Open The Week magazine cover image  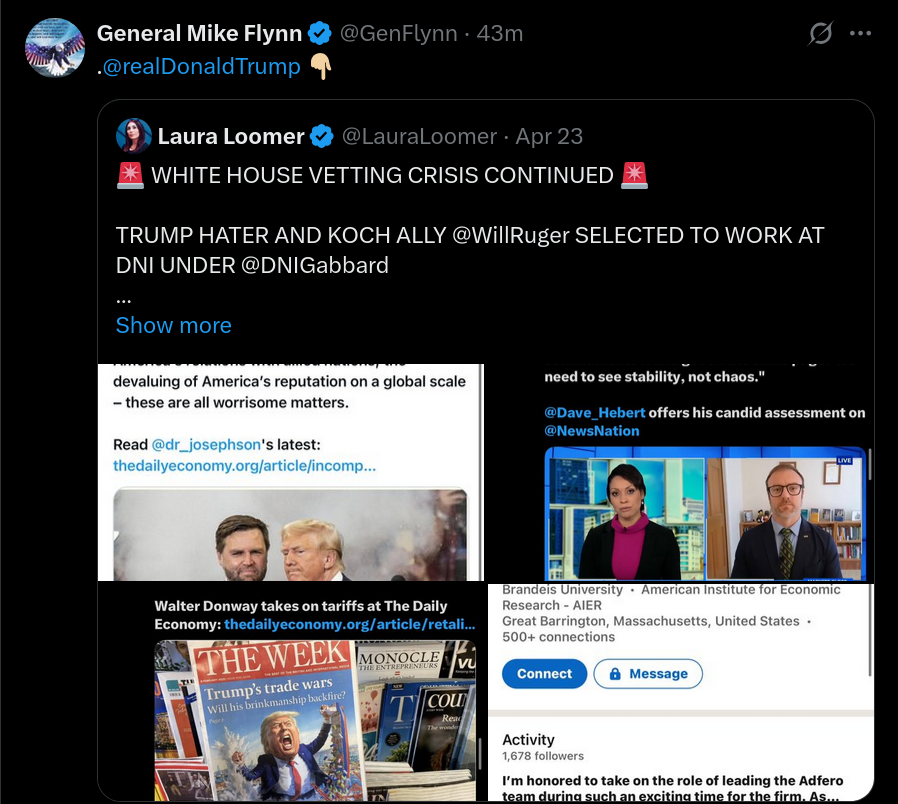coord(291,692)
